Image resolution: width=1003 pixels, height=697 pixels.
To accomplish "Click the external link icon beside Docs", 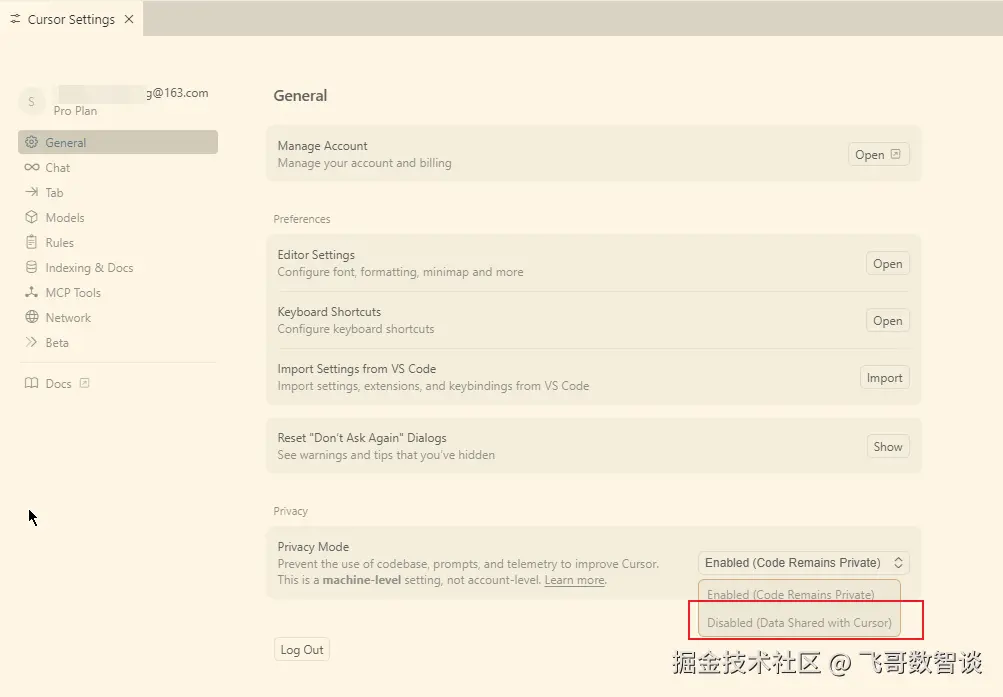I will 84,383.
